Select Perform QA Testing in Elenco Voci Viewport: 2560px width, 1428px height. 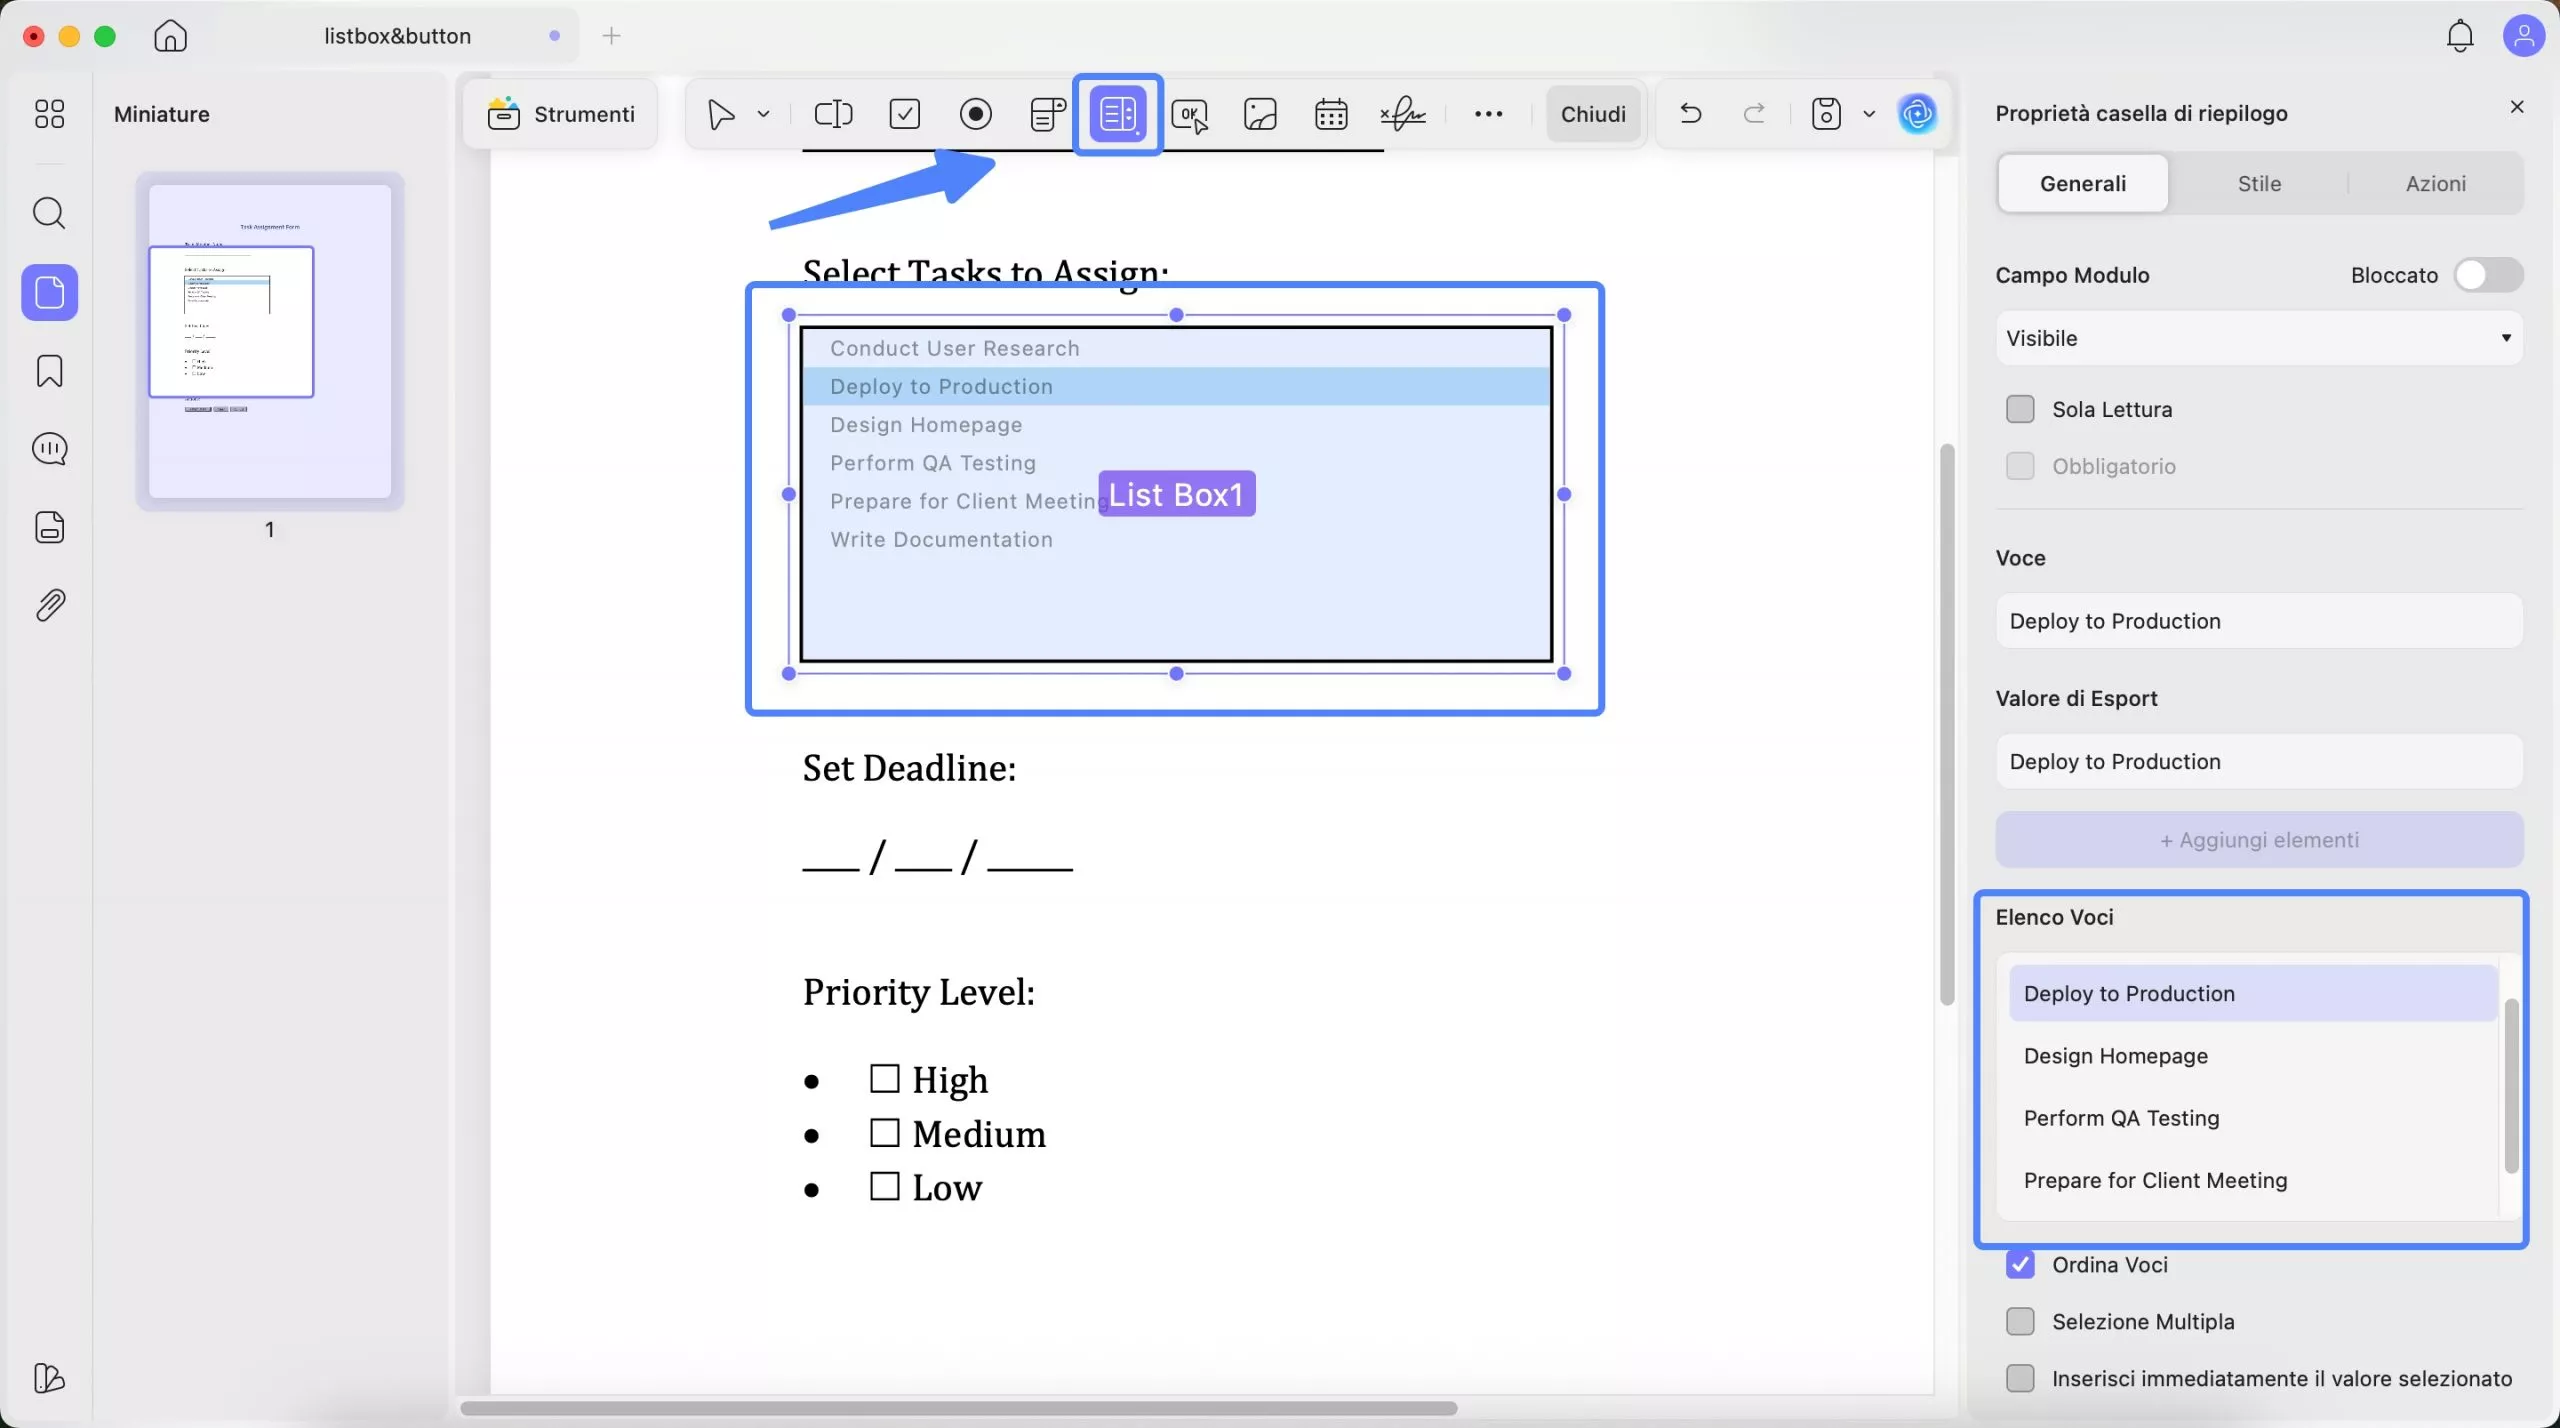2252,1118
